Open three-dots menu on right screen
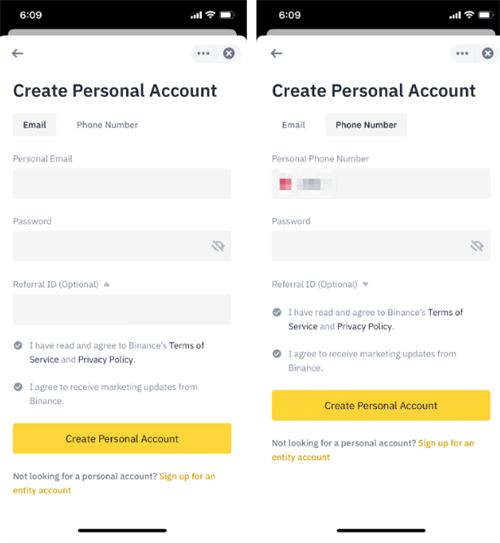The height and width of the screenshot is (543, 500). (x=462, y=53)
